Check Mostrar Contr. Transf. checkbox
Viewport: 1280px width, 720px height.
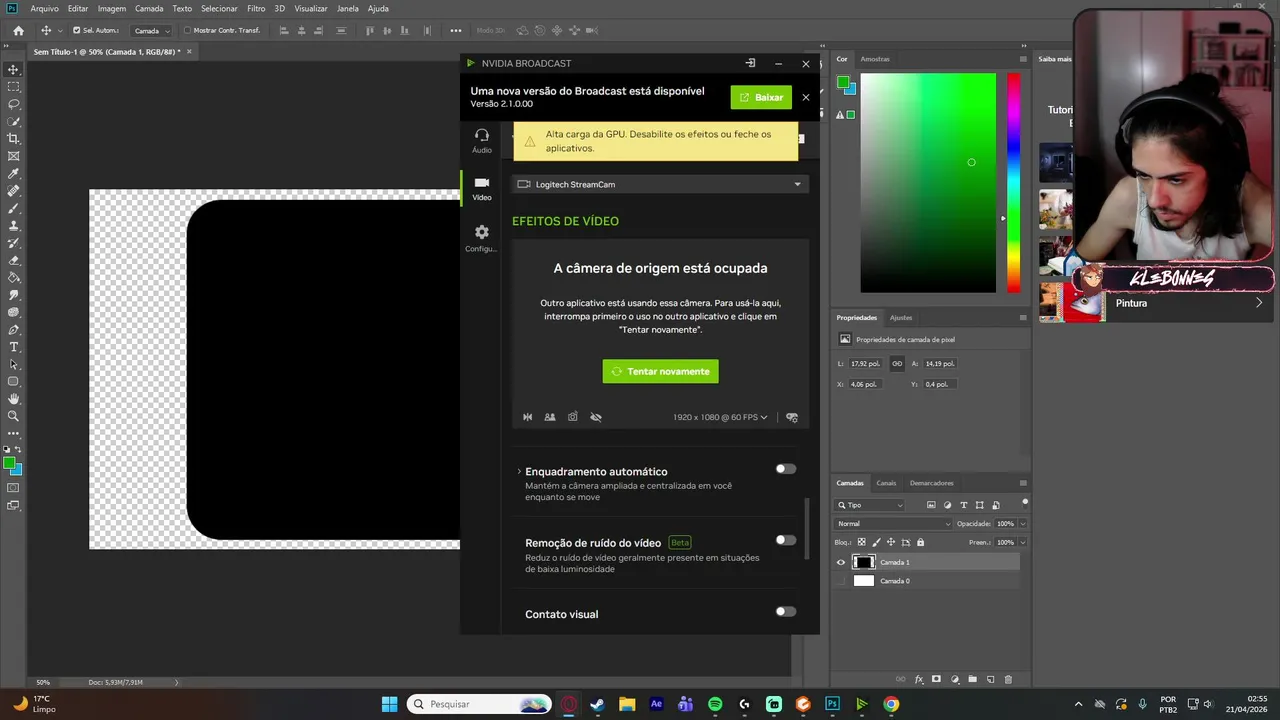pyautogui.click(x=188, y=30)
